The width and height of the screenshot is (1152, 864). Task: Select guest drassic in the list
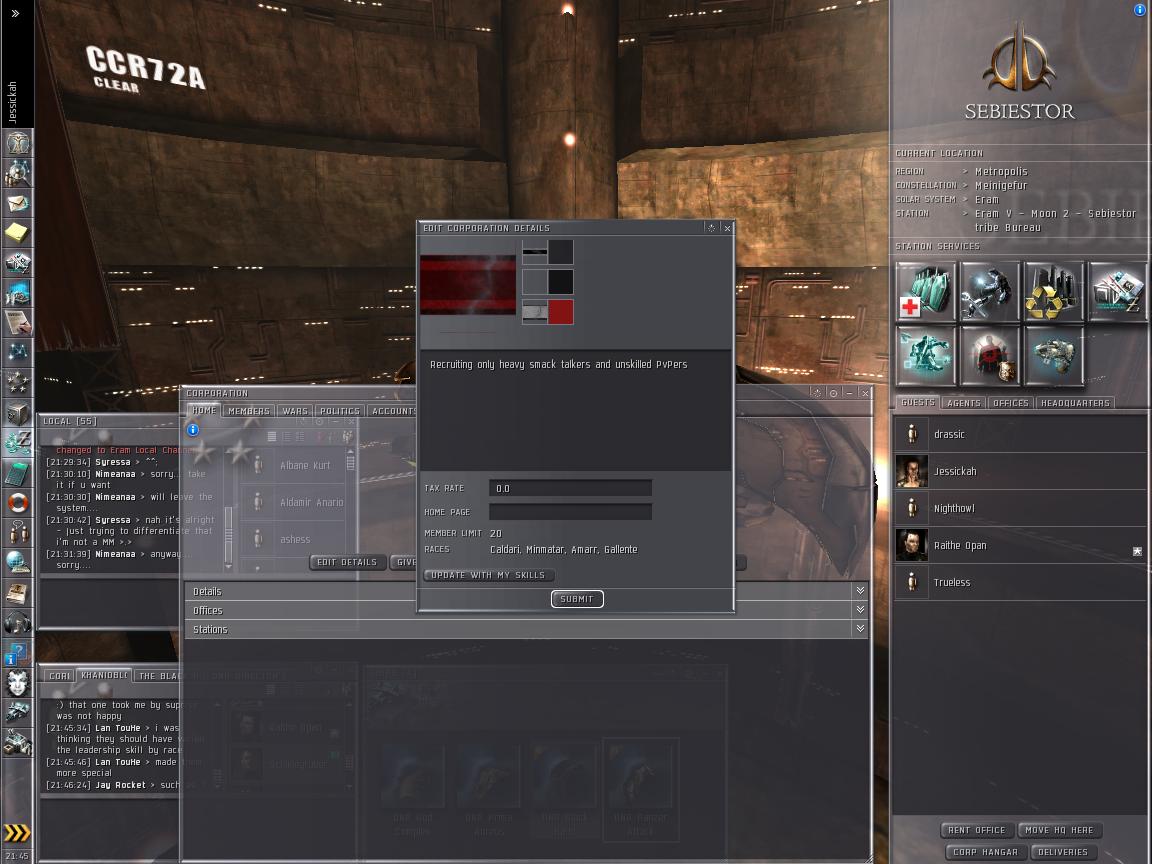point(1020,434)
